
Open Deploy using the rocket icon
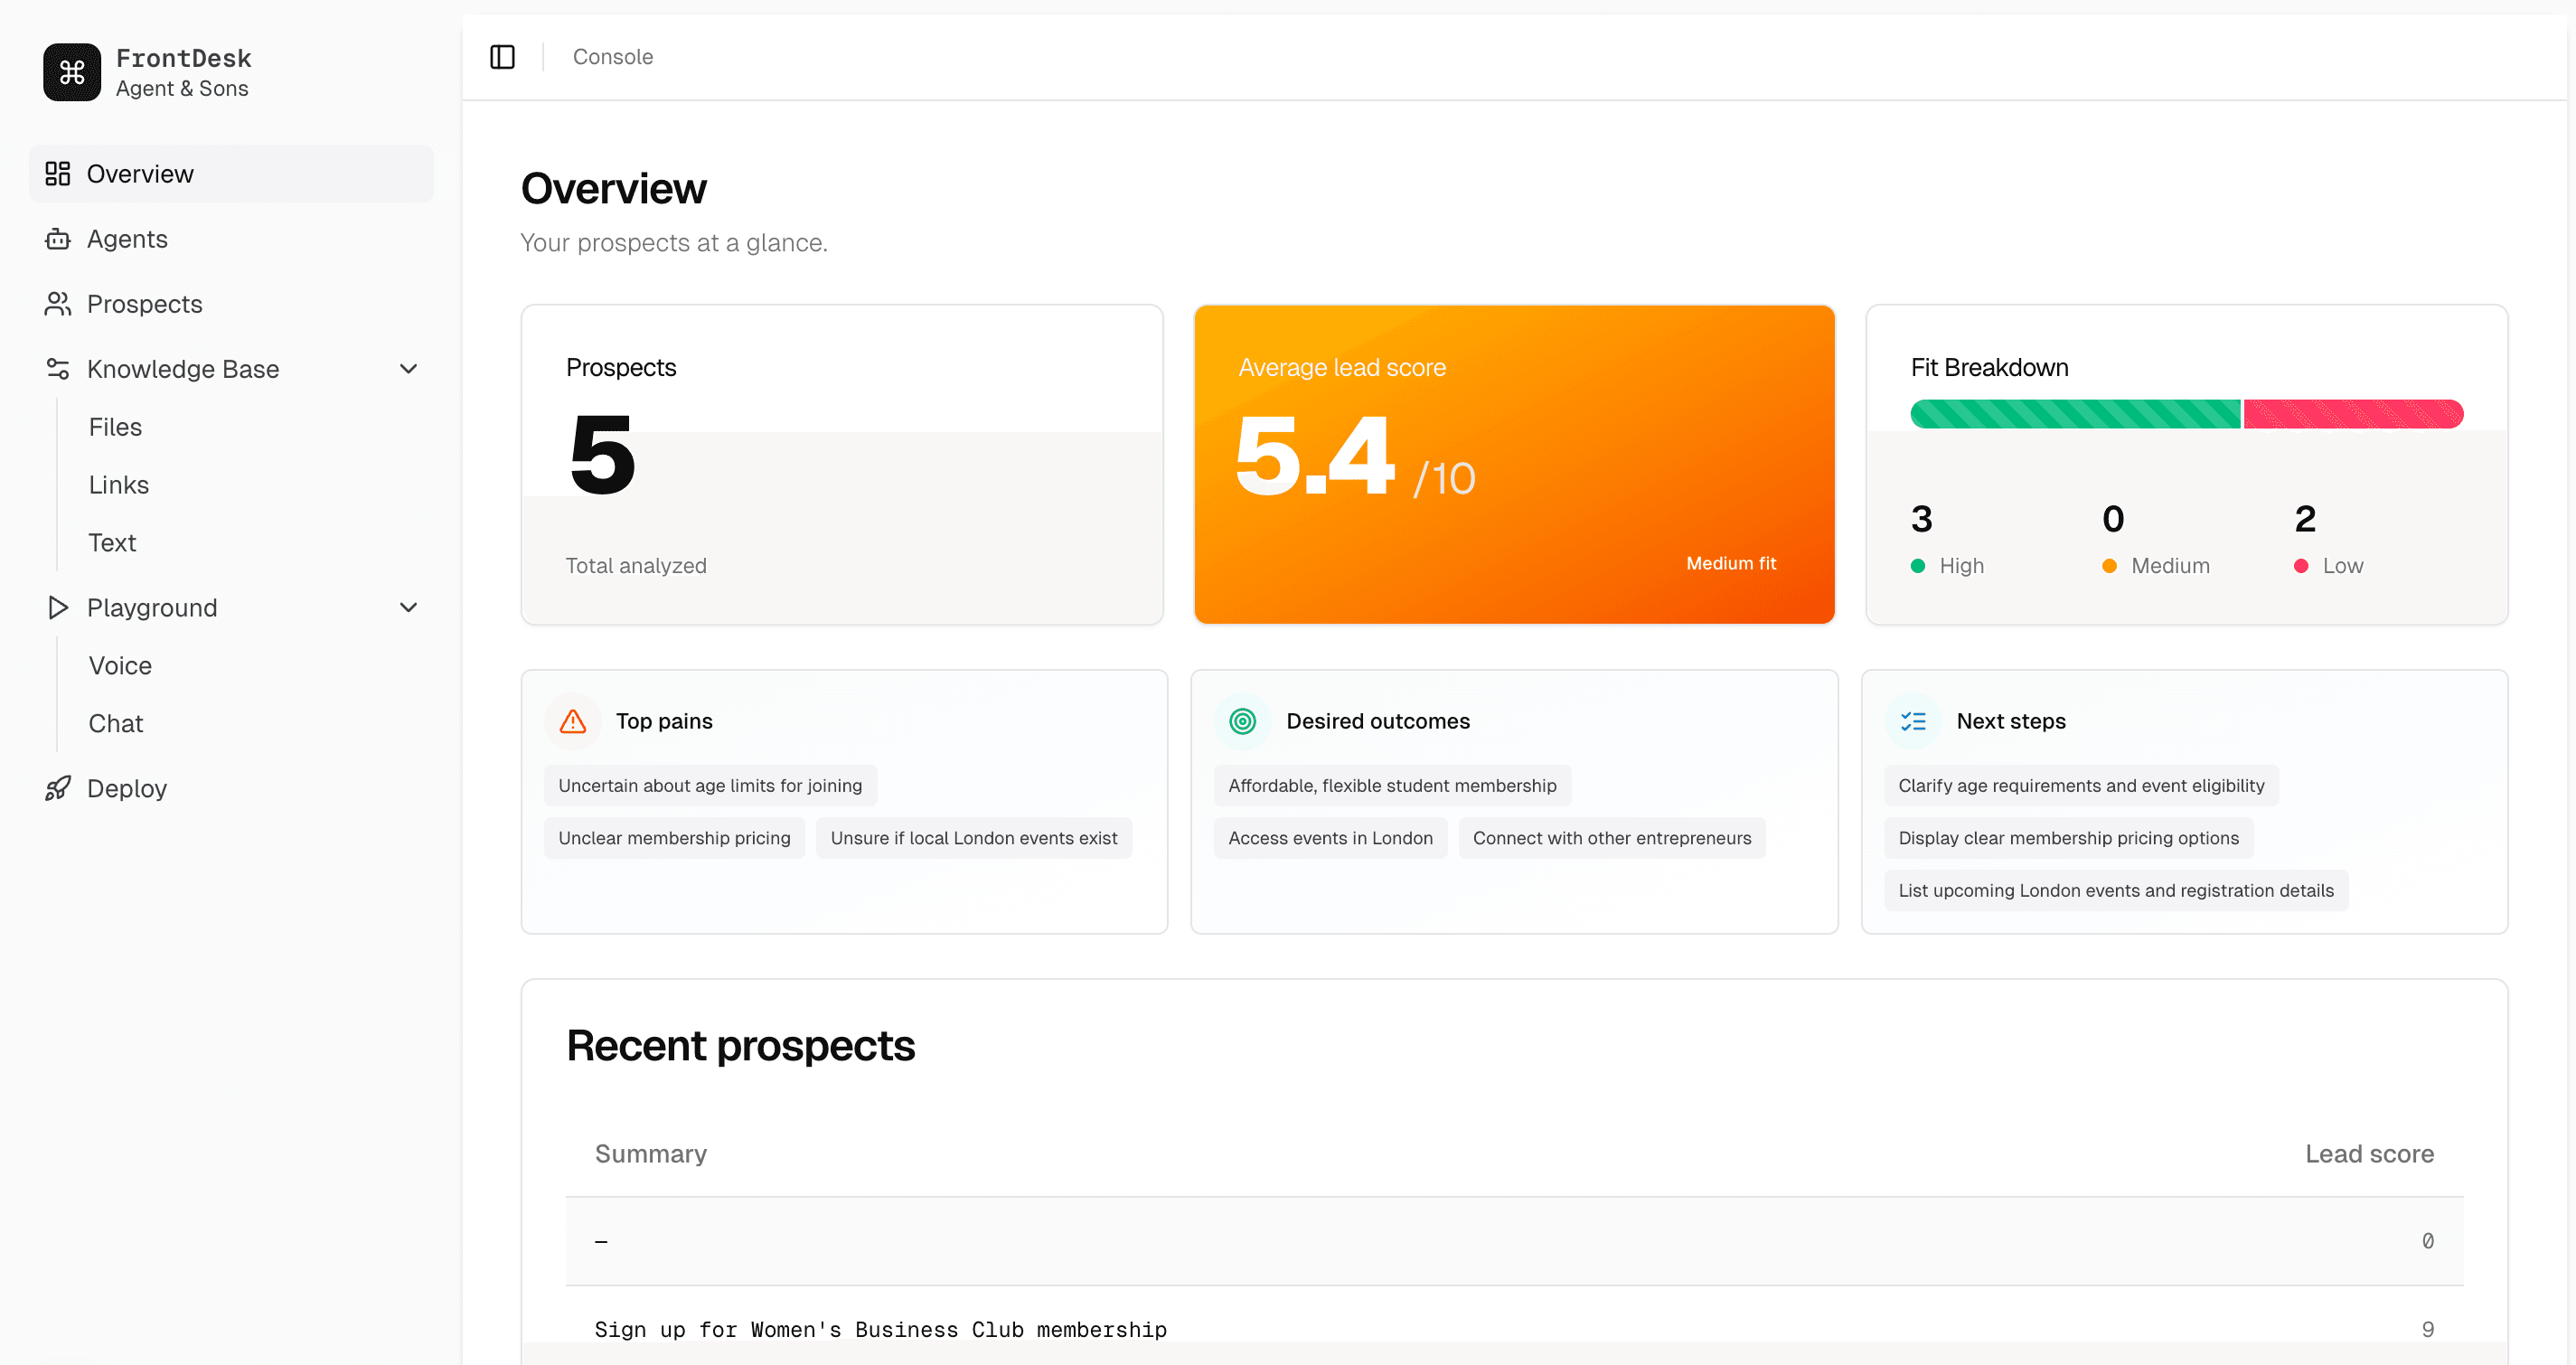point(57,788)
